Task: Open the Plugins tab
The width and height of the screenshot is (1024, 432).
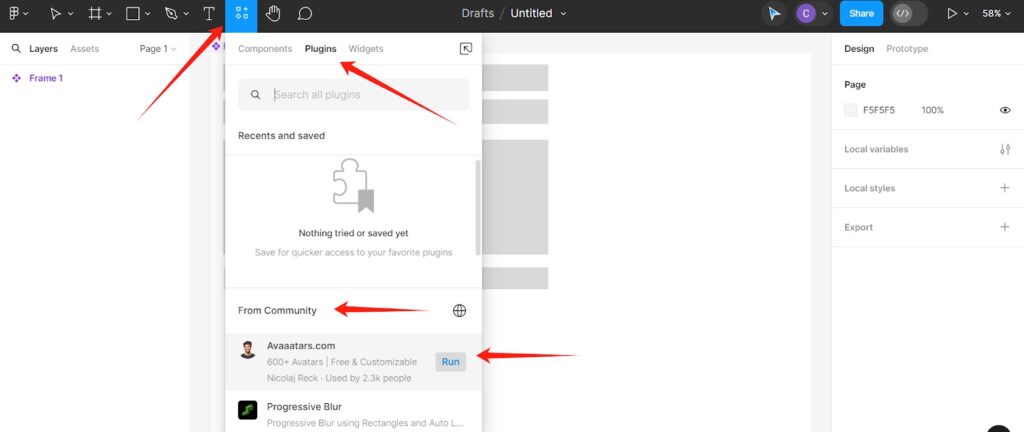Action: click(x=320, y=49)
